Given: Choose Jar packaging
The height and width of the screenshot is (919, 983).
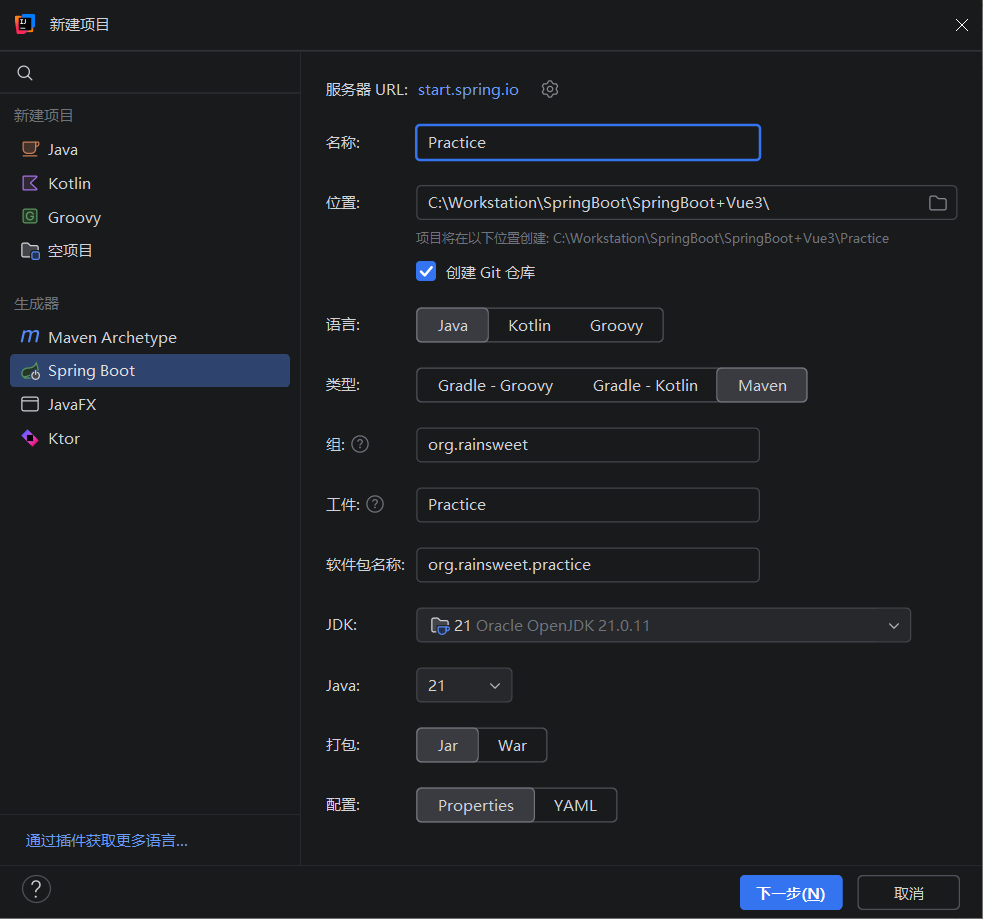Looking at the screenshot, I should point(447,745).
